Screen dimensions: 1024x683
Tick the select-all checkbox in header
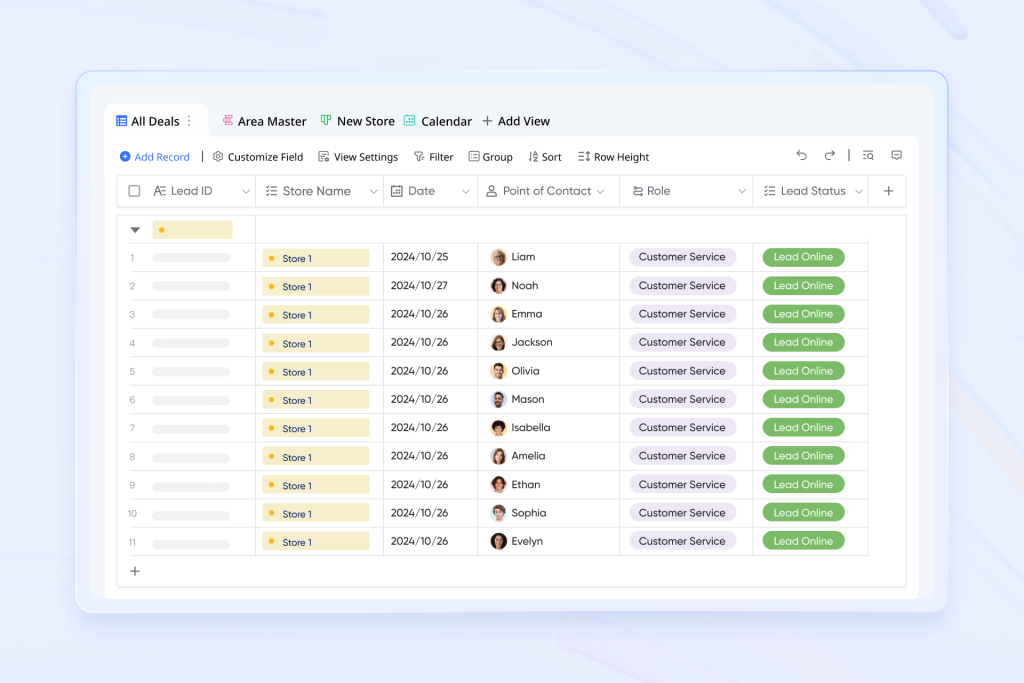[134, 191]
